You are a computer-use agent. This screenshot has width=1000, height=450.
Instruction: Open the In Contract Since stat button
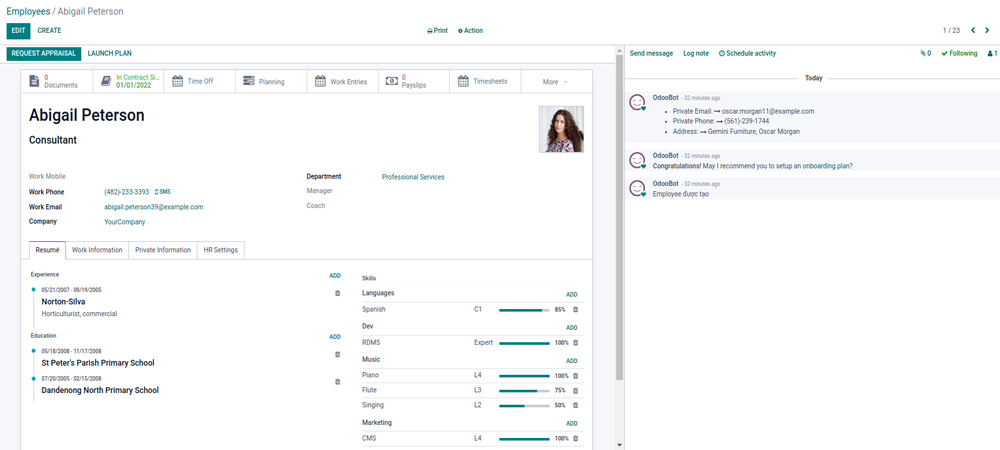point(128,82)
